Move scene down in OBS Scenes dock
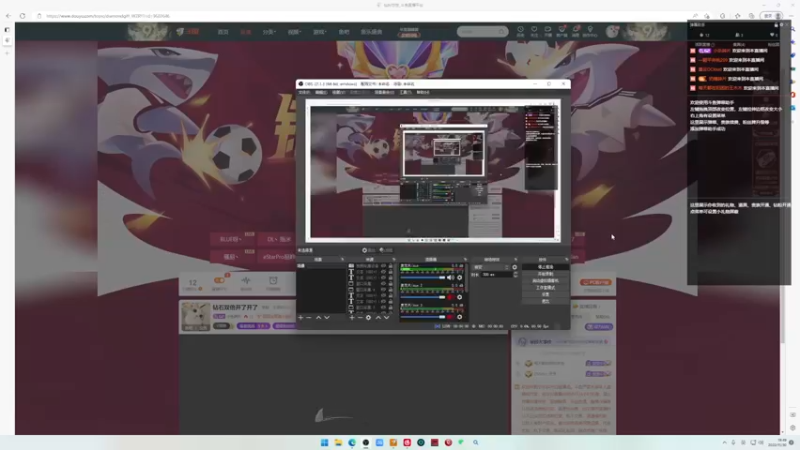Viewport: 800px width, 450px height. coord(327,317)
